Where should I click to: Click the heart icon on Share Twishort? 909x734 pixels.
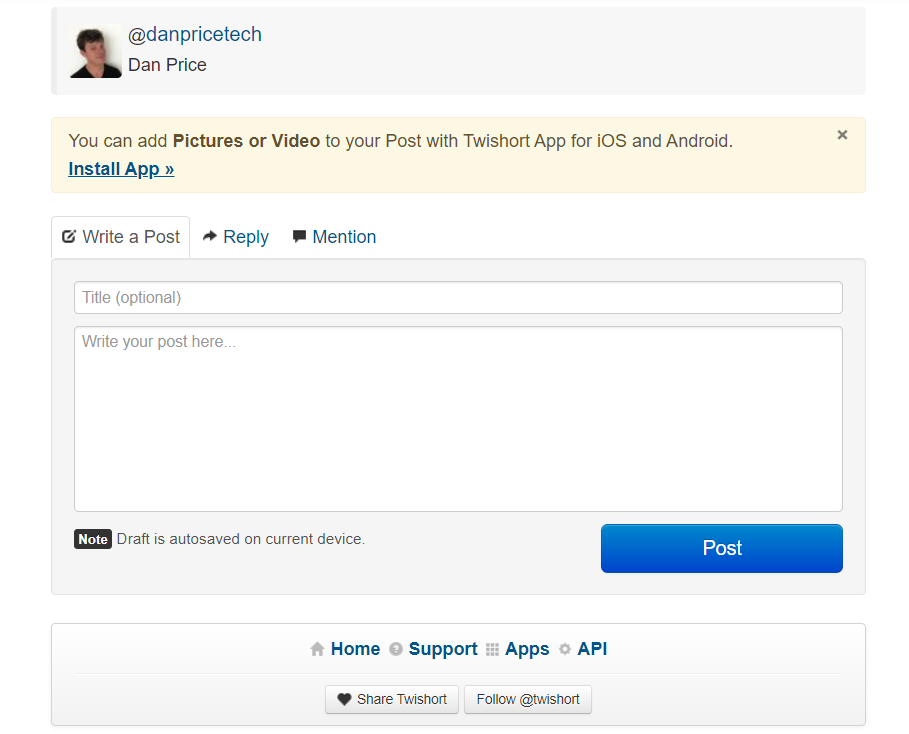coord(344,699)
